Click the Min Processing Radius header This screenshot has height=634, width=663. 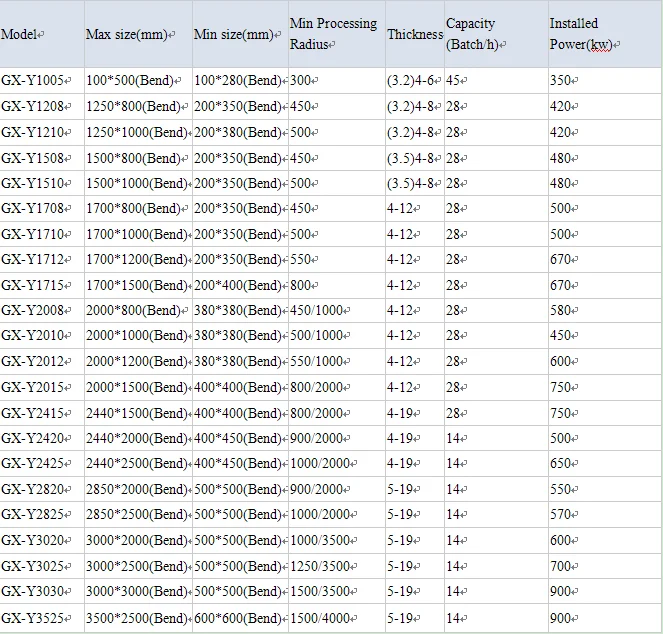(334, 33)
